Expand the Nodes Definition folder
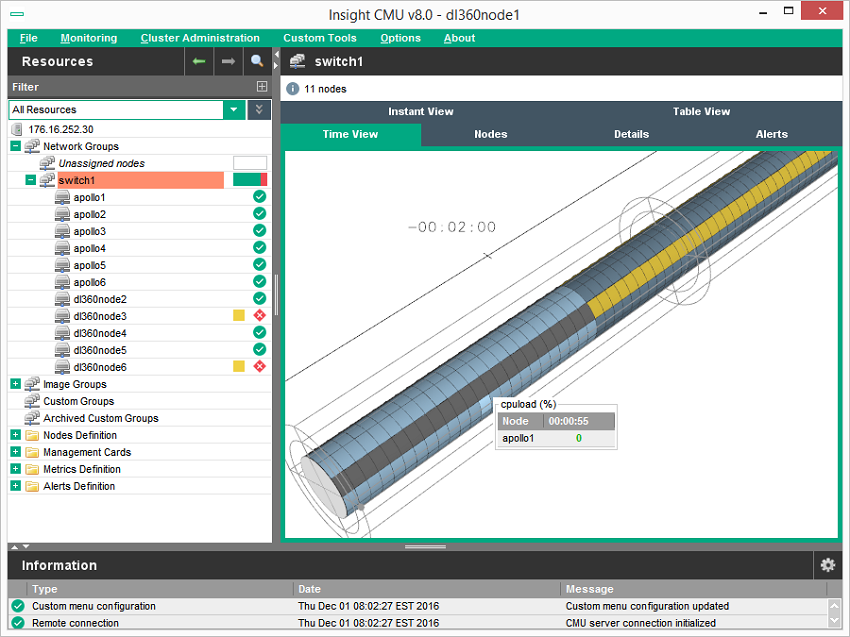850x637 pixels. (x=15, y=435)
